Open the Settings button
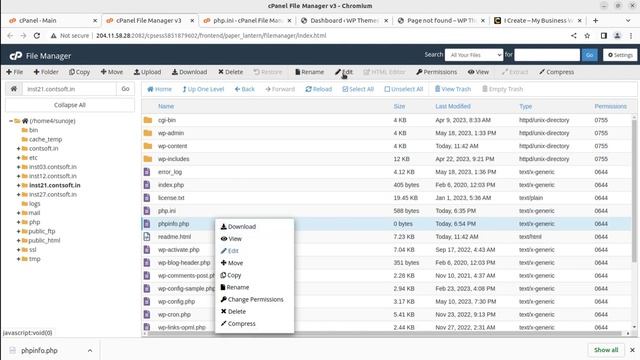The image size is (640, 360). 620,55
